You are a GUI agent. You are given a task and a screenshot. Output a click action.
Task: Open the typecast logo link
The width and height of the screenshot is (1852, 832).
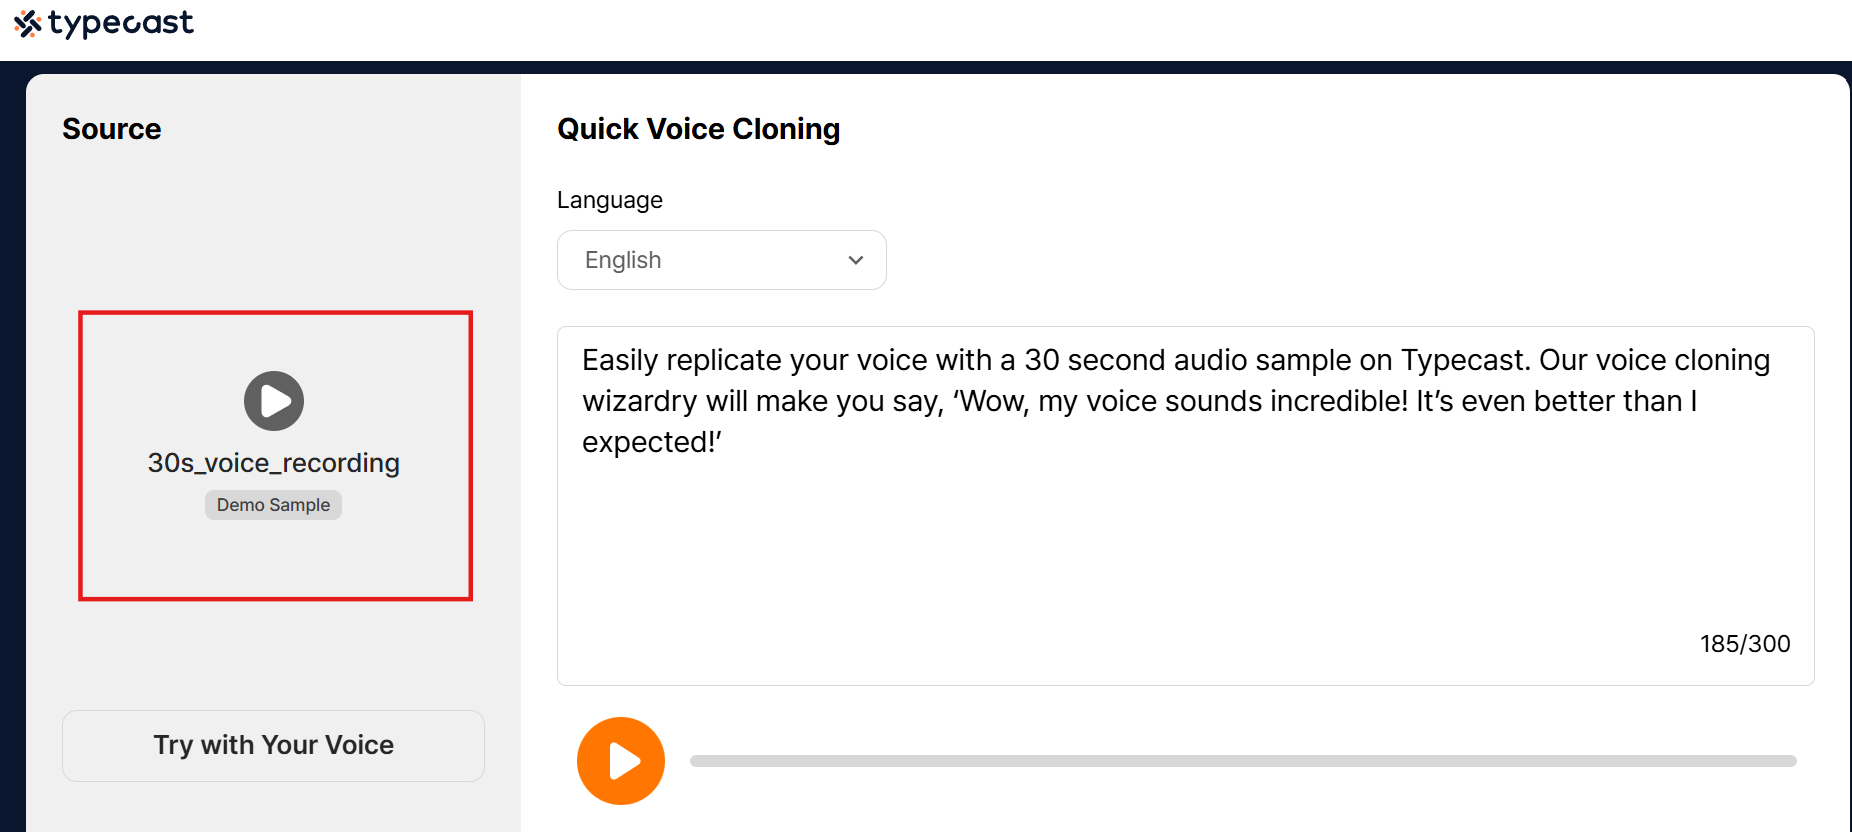pos(104,23)
